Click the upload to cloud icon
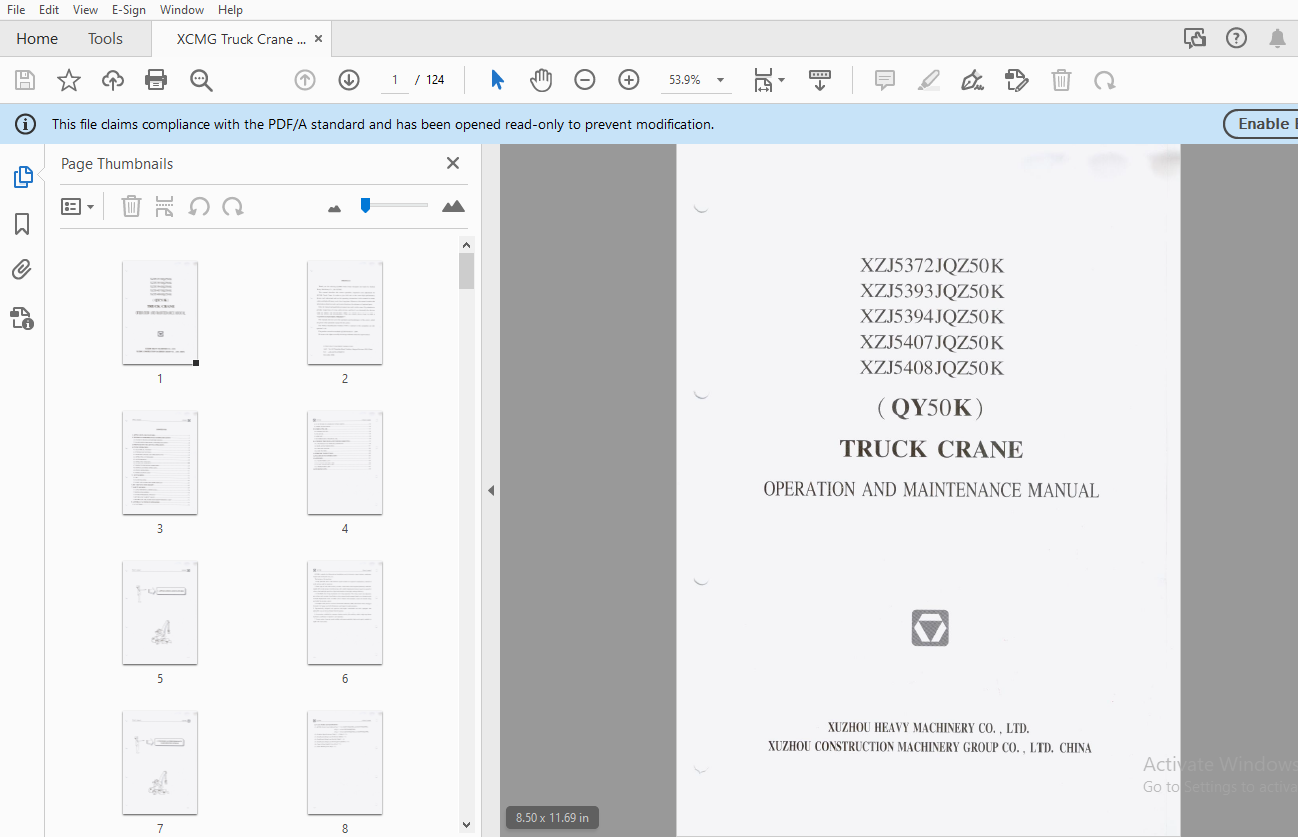The width and height of the screenshot is (1298, 837). (113, 80)
